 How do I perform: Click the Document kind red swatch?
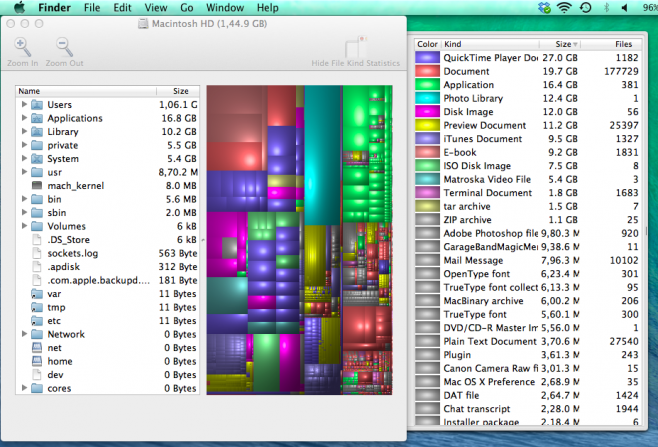click(427, 71)
